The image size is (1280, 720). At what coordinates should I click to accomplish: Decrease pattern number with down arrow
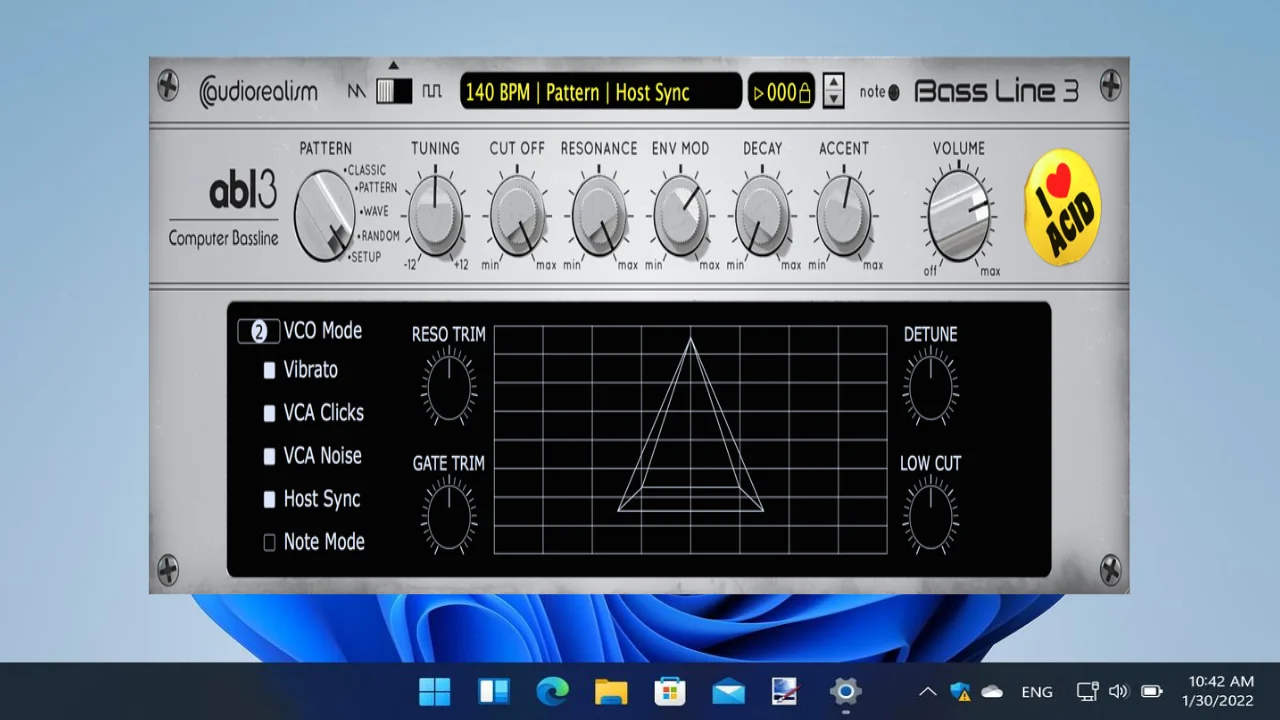click(833, 100)
